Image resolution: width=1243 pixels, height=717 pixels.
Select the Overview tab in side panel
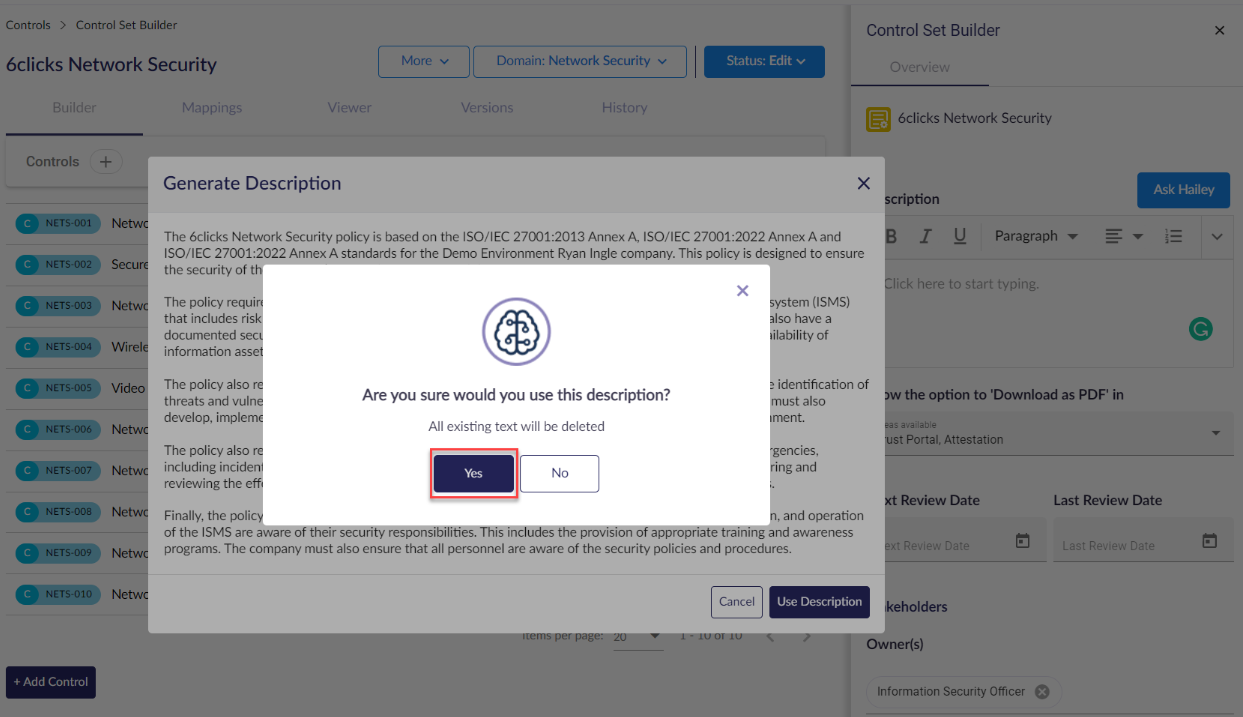[920, 67]
